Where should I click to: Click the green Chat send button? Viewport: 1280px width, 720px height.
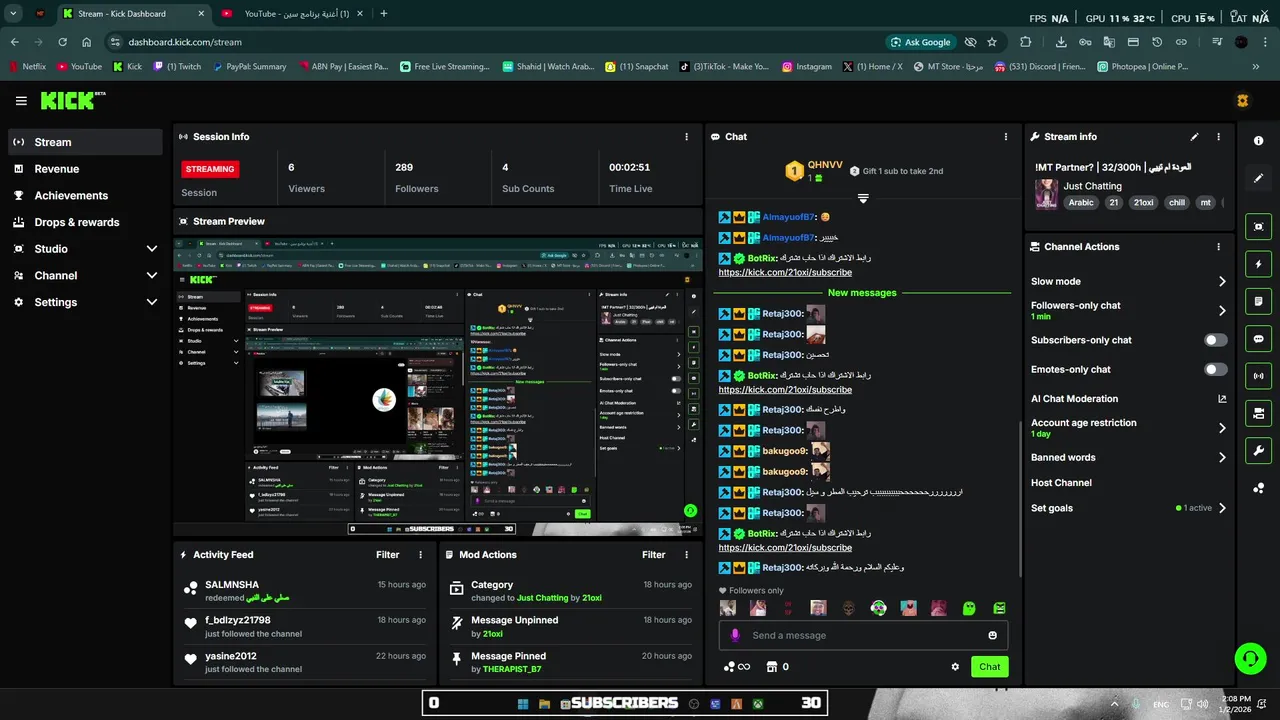point(989,667)
